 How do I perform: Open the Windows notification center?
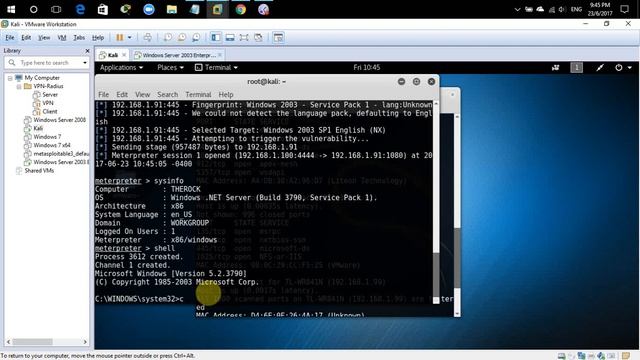624,9
